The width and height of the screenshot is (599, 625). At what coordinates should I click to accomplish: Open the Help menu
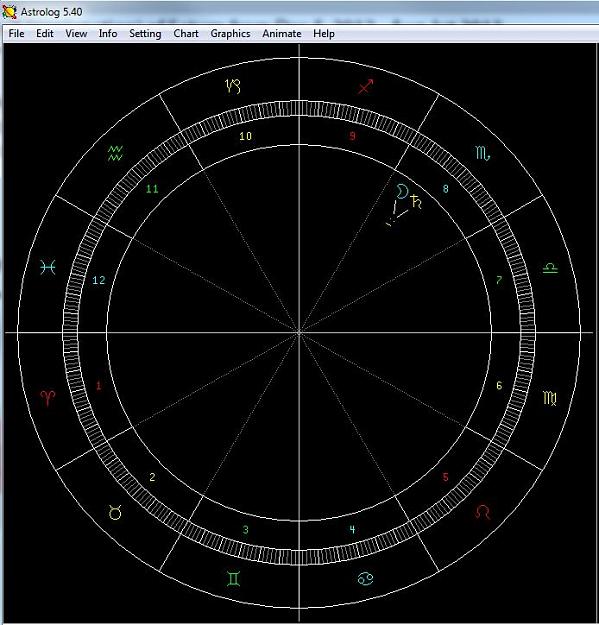click(x=324, y=33)
